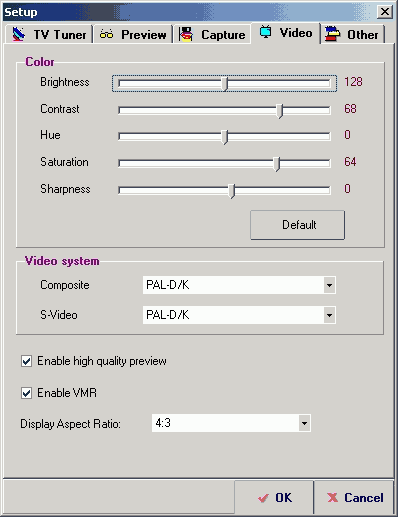Screen dimensions: 398x517
Task: Click the Sharpness slider track
Action: [224, 190]
